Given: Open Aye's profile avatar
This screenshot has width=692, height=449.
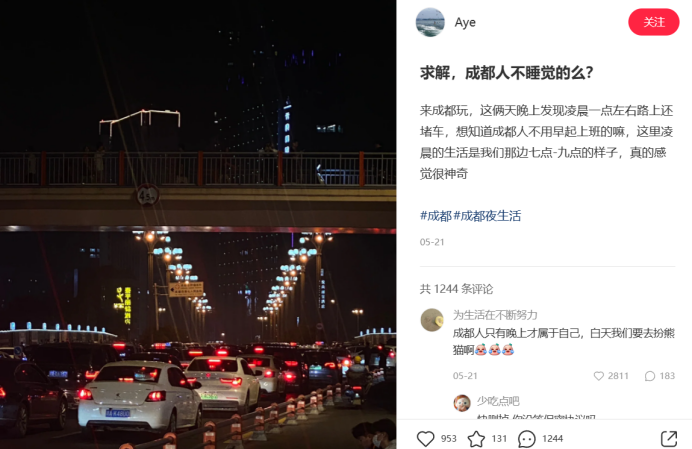Looking at the screenshot, I should coord(430,22).
